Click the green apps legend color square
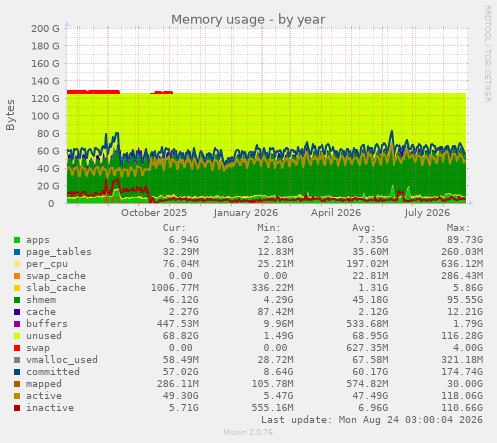The image size is (497, 443). pyautogui.click(x=17, y=240)
